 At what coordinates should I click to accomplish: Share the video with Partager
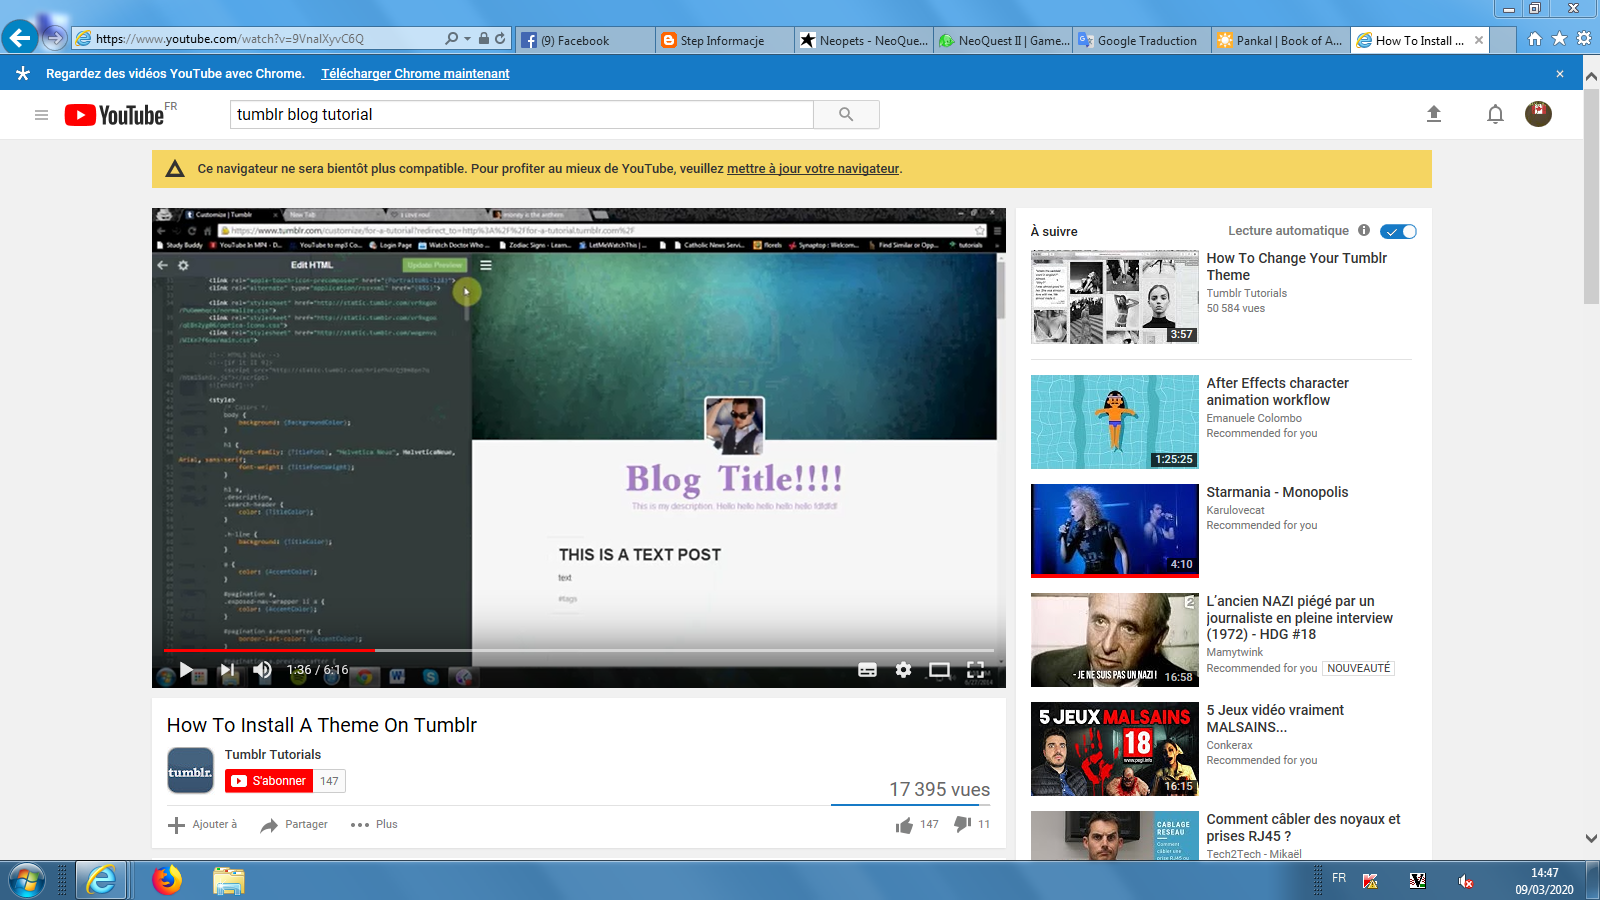tap(294, 825)
